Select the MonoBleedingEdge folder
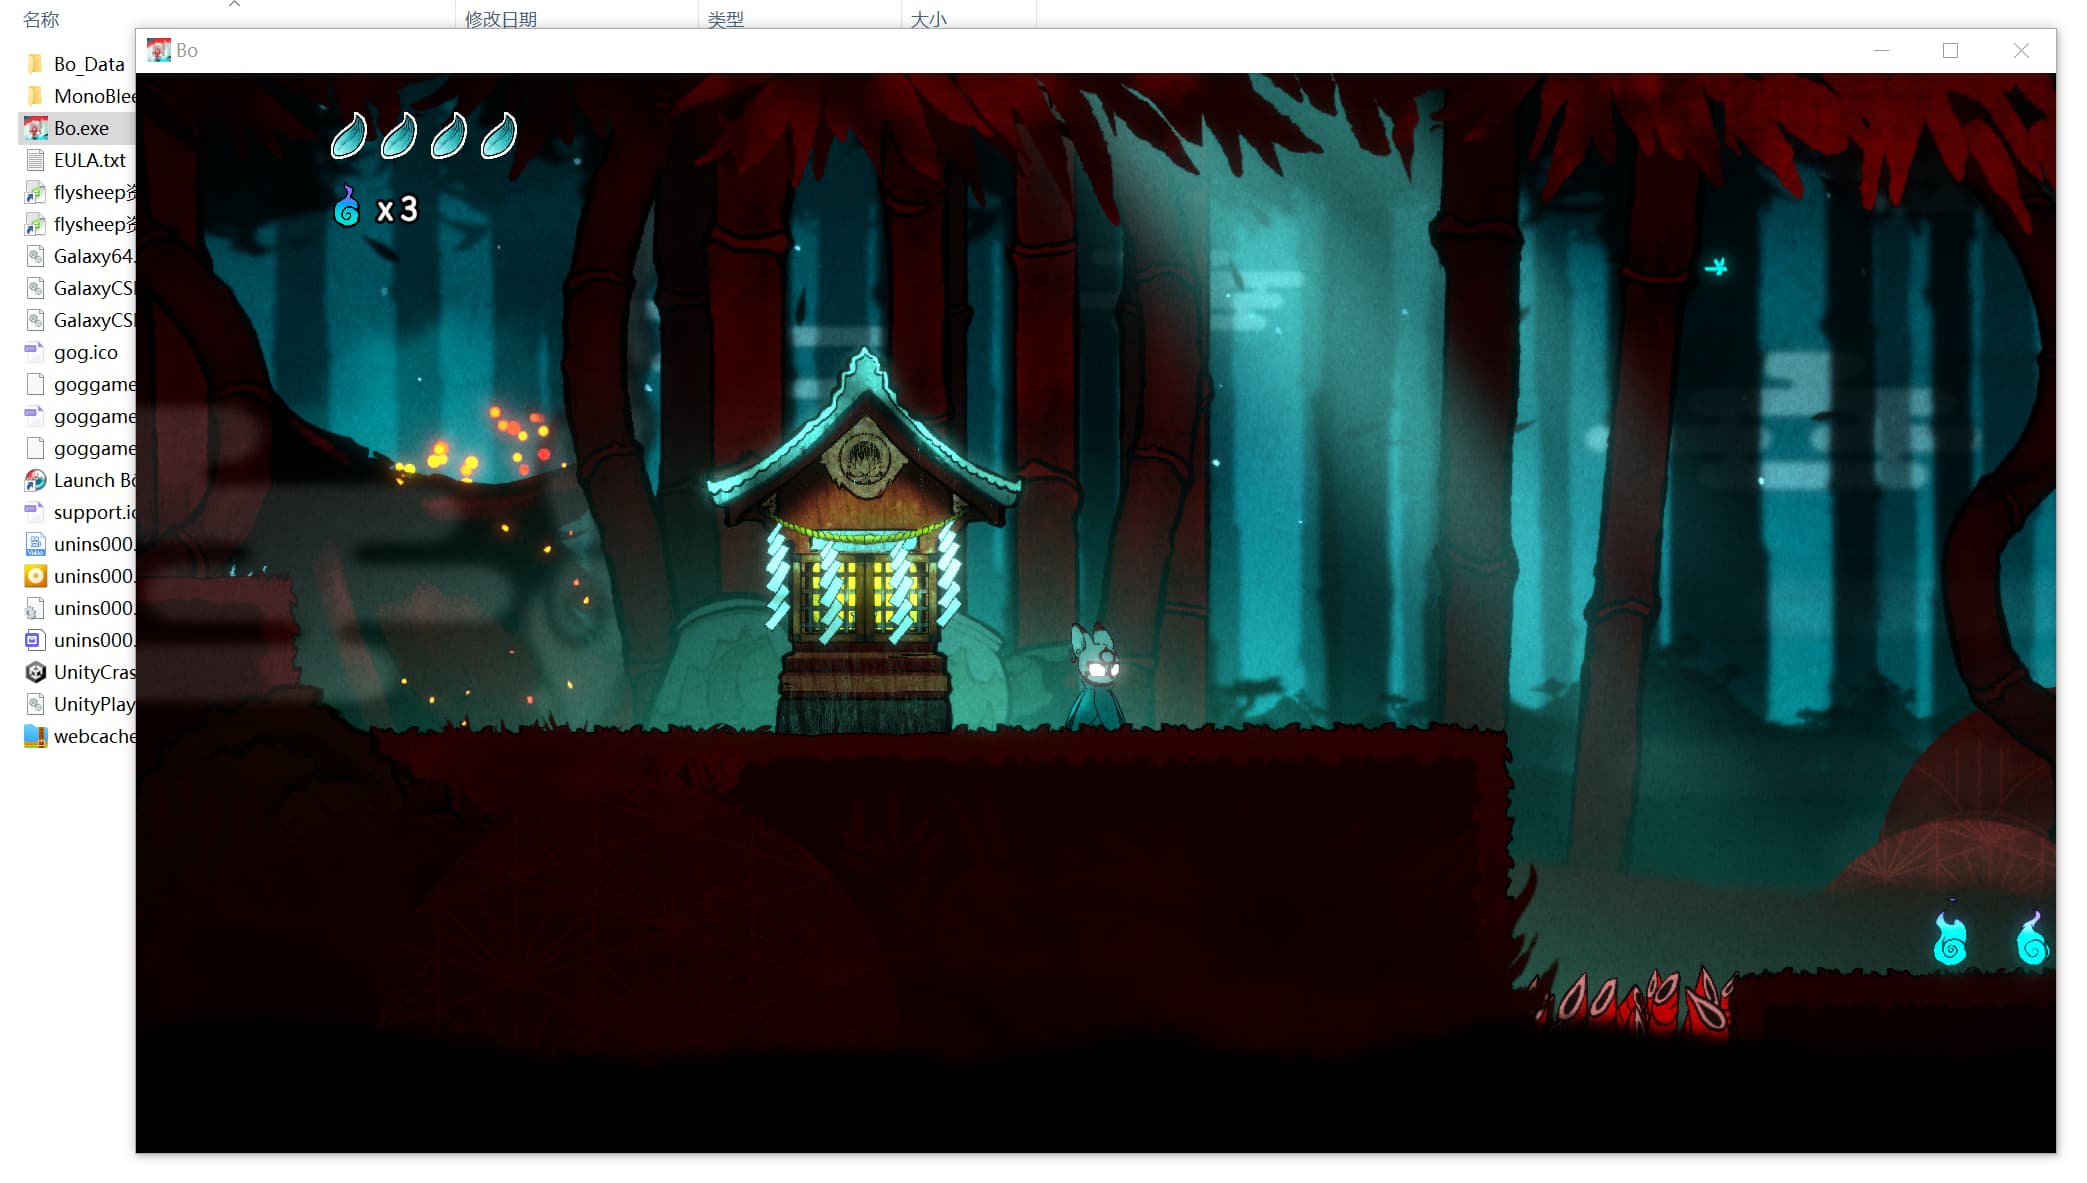The height and width of the screenshot is (1183, 2087). 92,96
